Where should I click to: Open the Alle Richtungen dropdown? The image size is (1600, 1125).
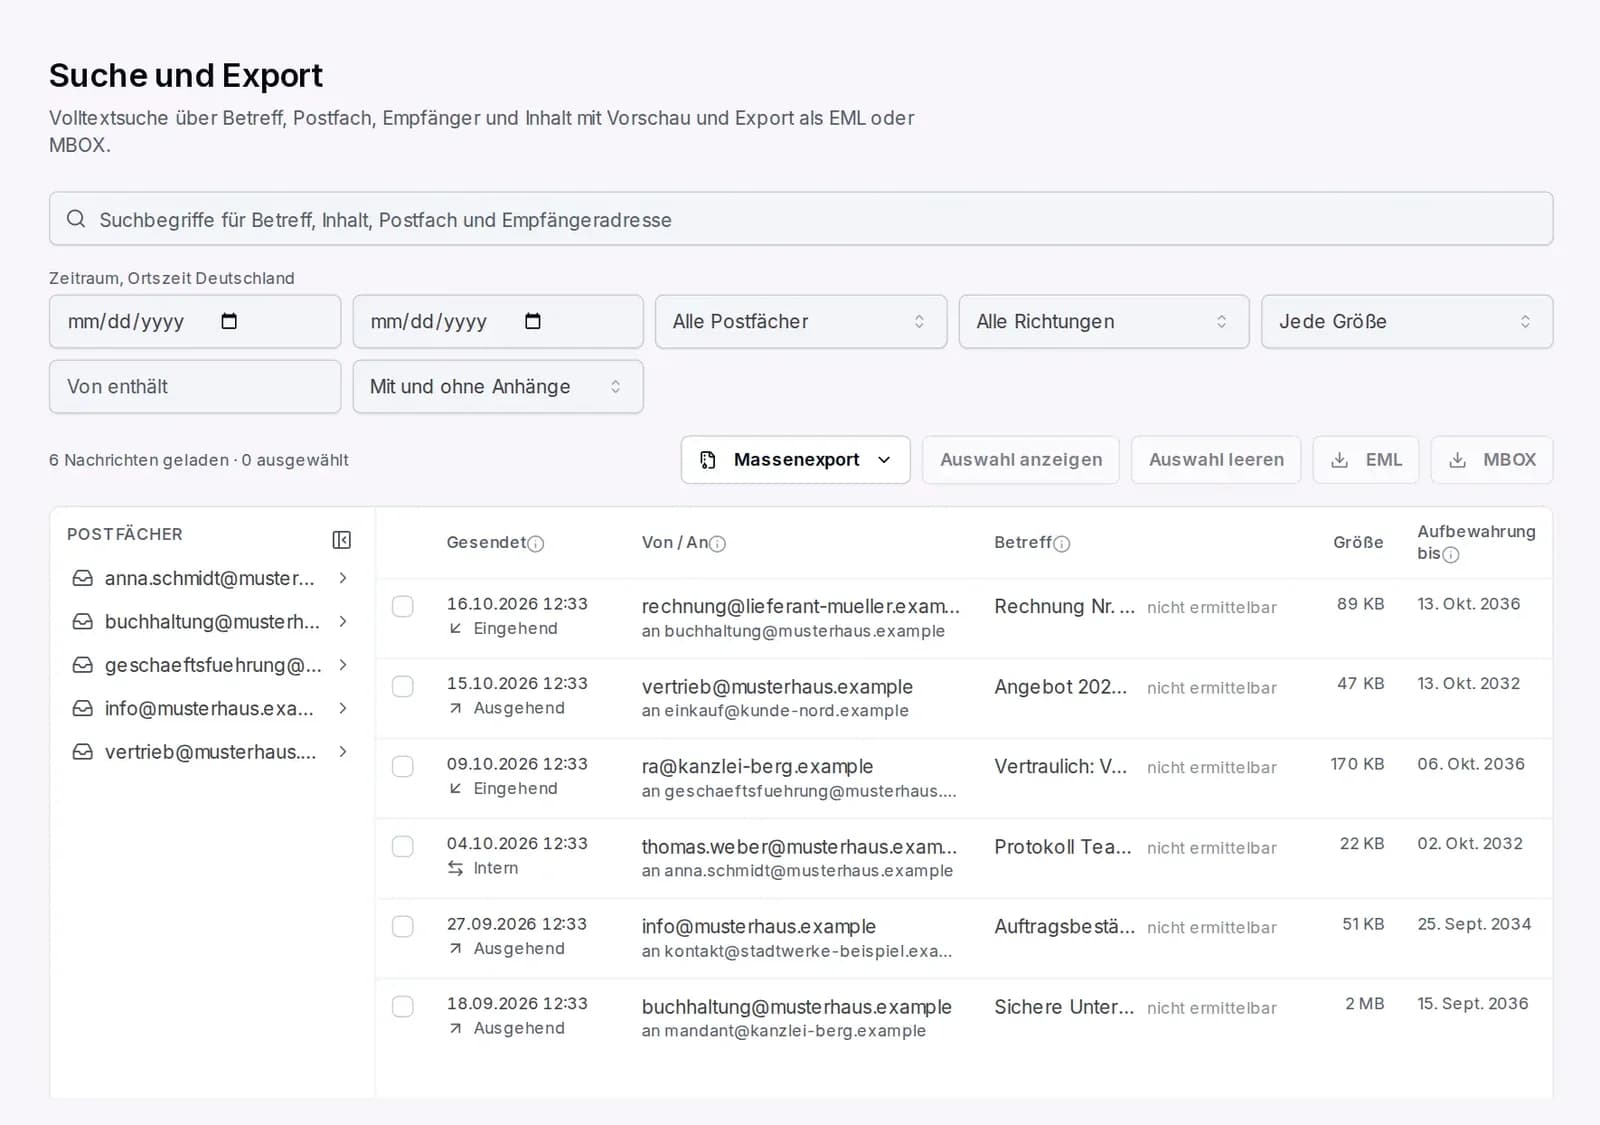(1104, 321)
